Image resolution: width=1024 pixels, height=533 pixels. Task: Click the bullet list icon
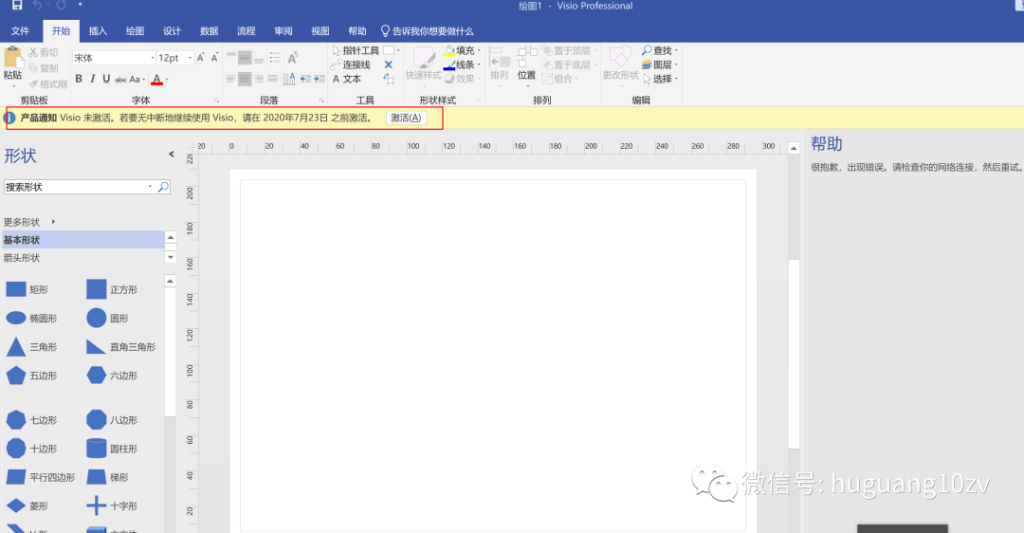(x=275, y=57)
